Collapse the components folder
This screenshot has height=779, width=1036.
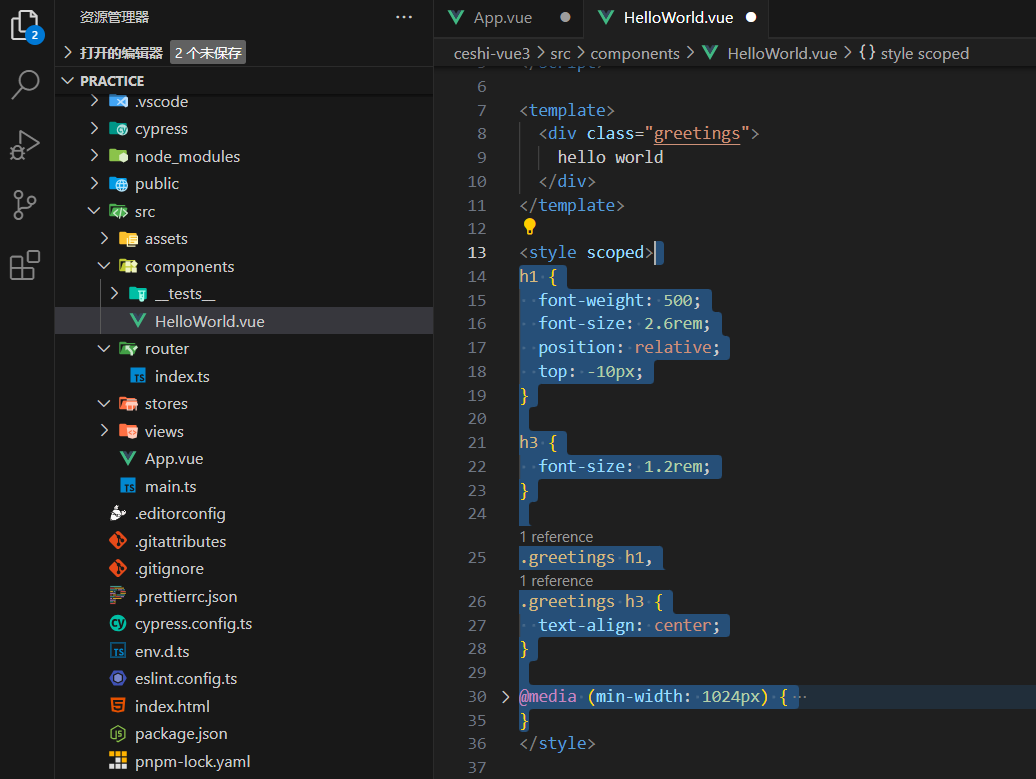click(104, 266)
